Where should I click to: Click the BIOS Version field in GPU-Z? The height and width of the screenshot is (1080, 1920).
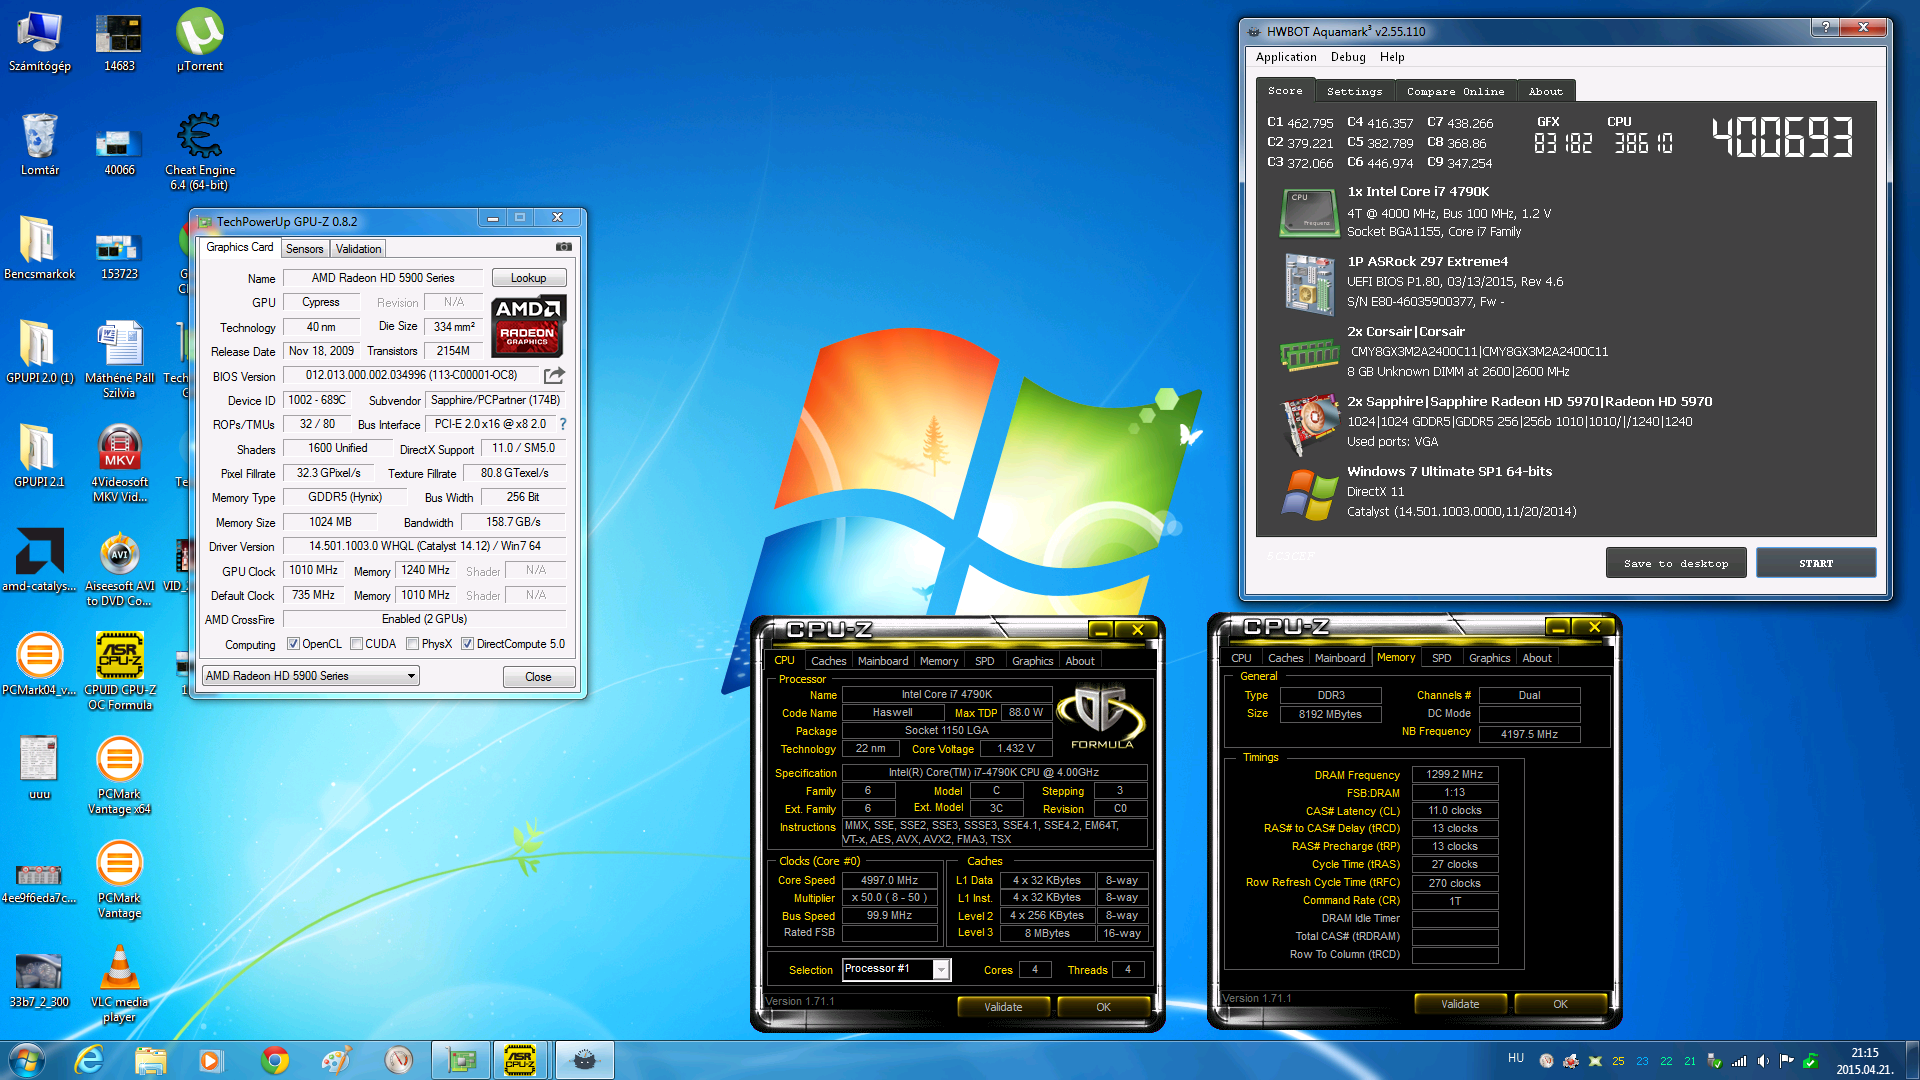411,375
